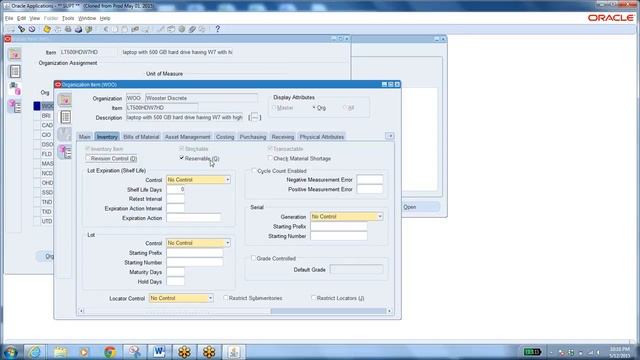Viewport: 640px width, 360px height.
Task: Open the Serial Generation dropdown
Action: 380,216
